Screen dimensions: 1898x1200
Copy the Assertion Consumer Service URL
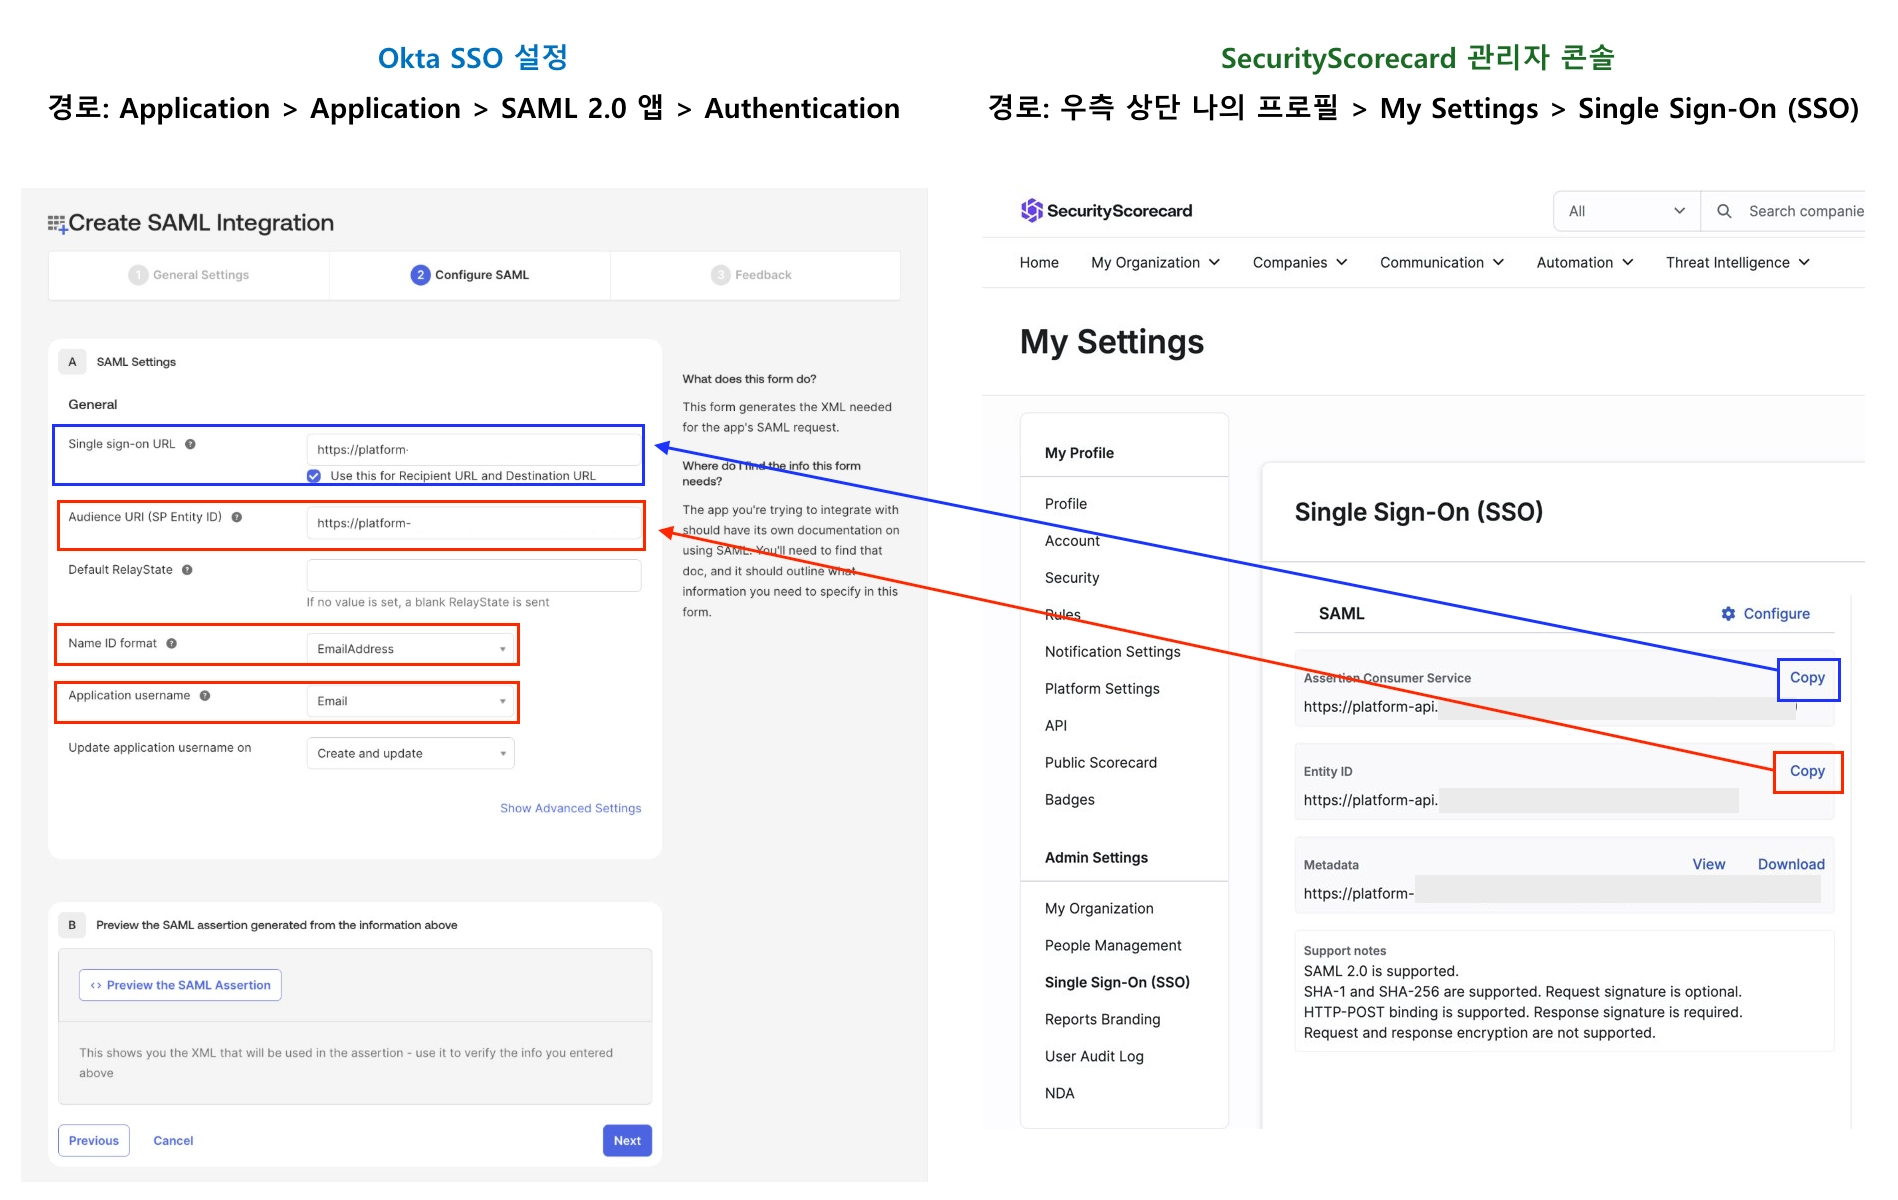1808,678
